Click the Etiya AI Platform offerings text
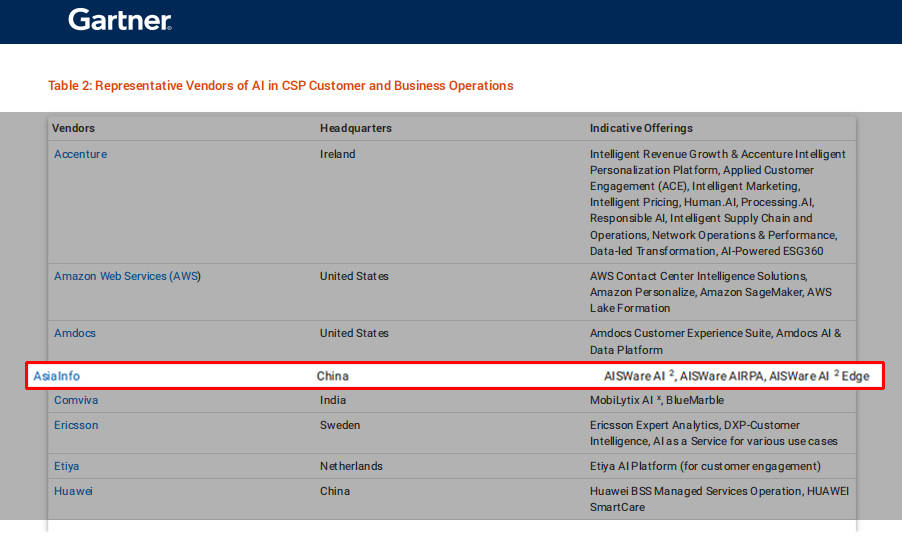902x550 pixels. [704, 466]
